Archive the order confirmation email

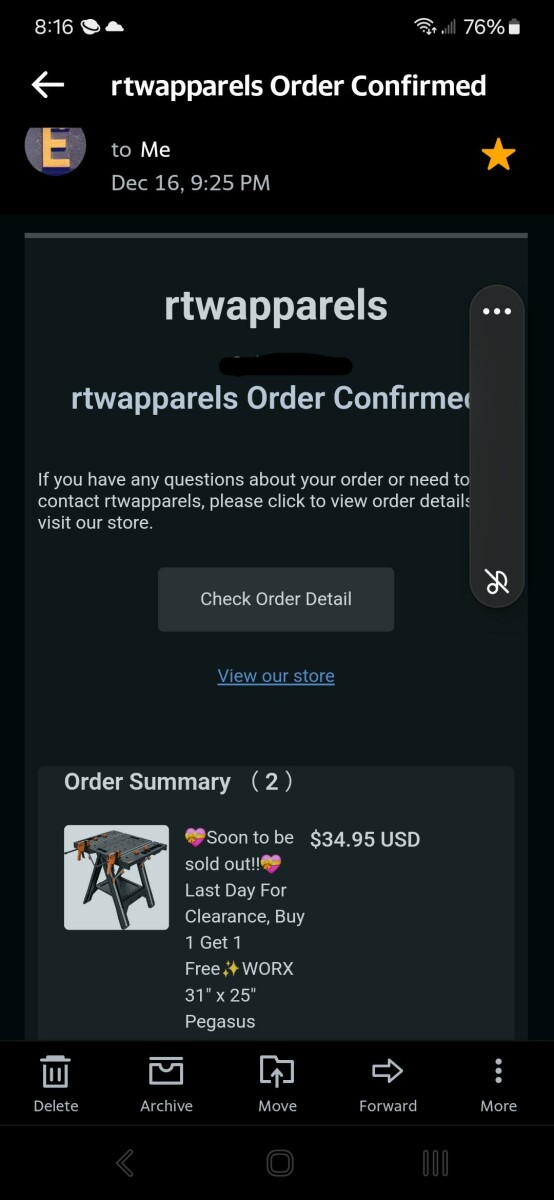tap(166, 1084)
